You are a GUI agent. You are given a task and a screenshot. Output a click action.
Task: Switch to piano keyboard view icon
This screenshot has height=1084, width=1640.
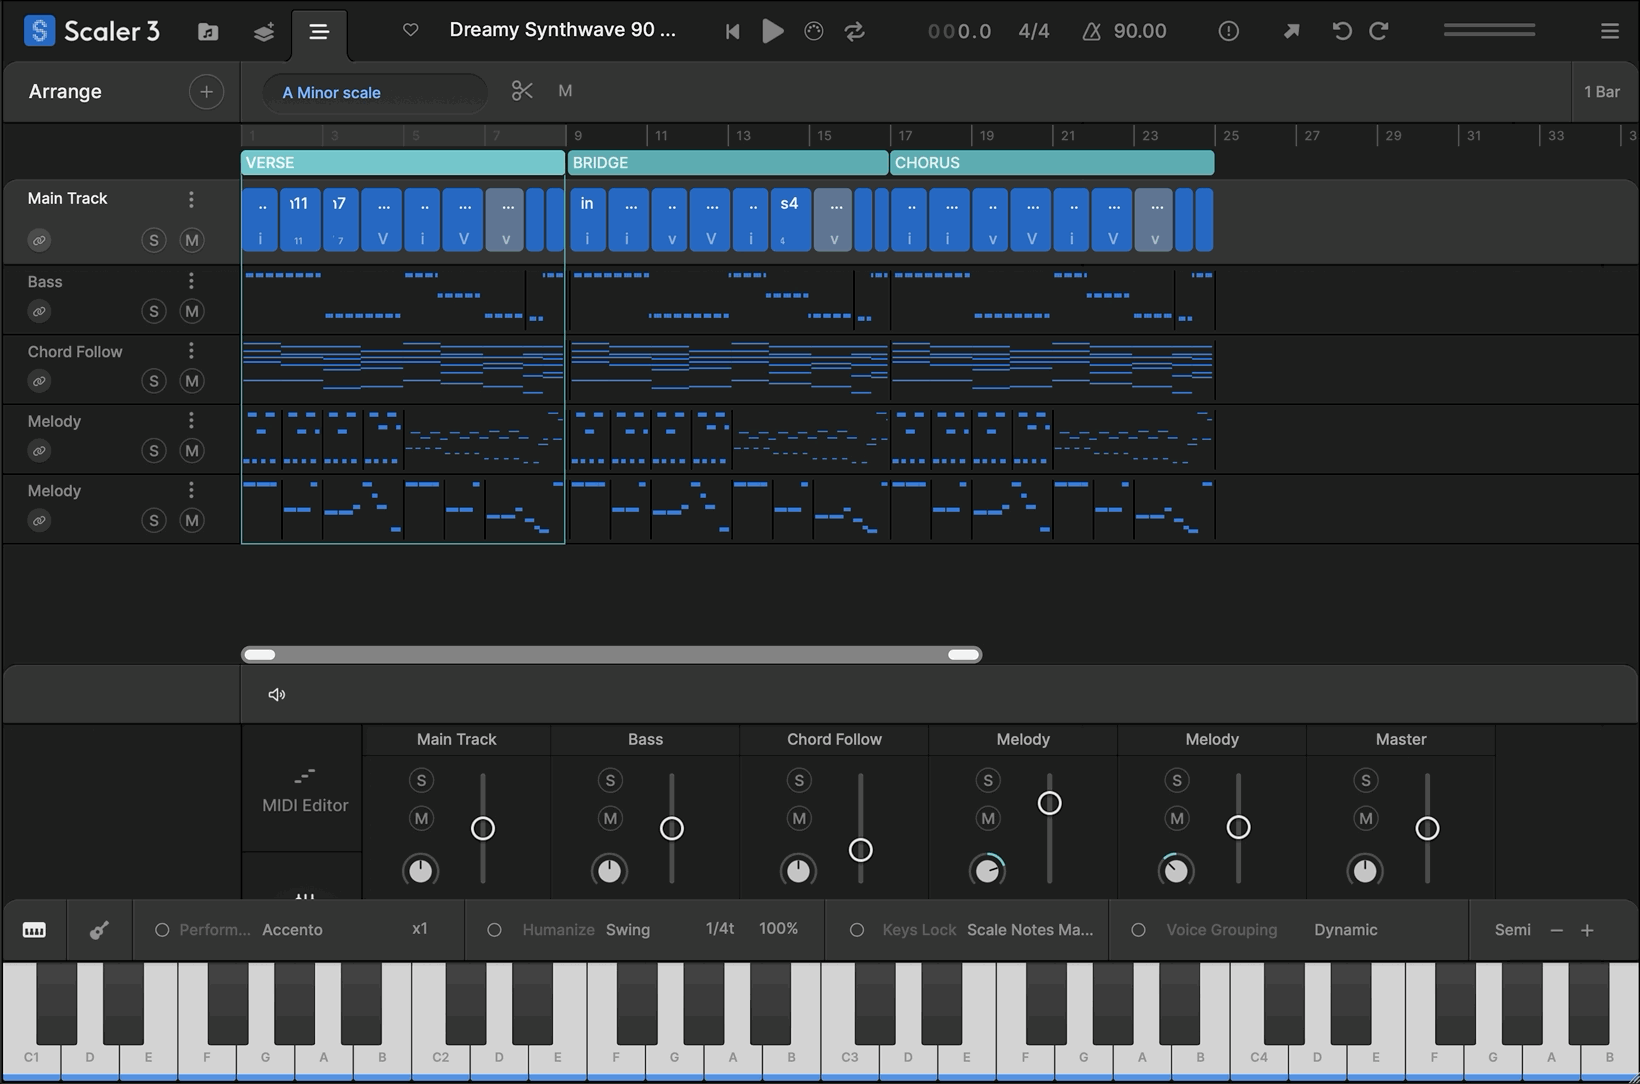point(34,930)
